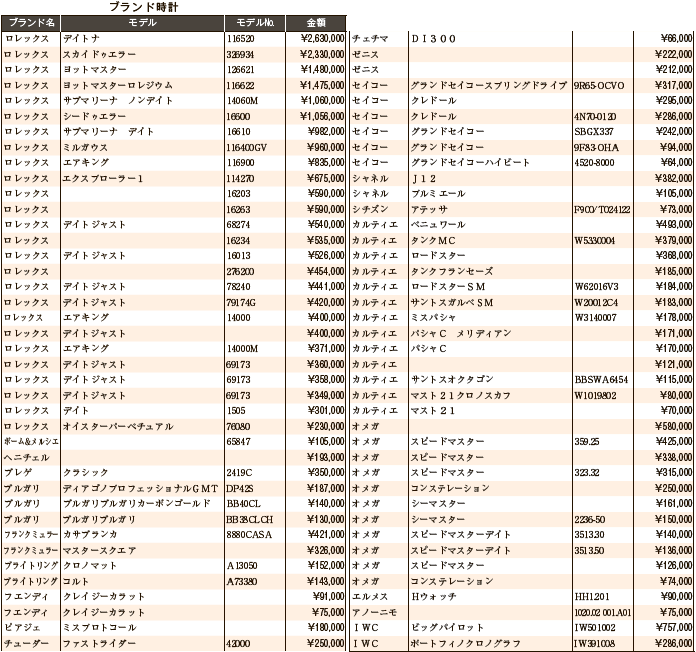
Task: Click the ¥454,000 price cell
Action: click(326, 271)
